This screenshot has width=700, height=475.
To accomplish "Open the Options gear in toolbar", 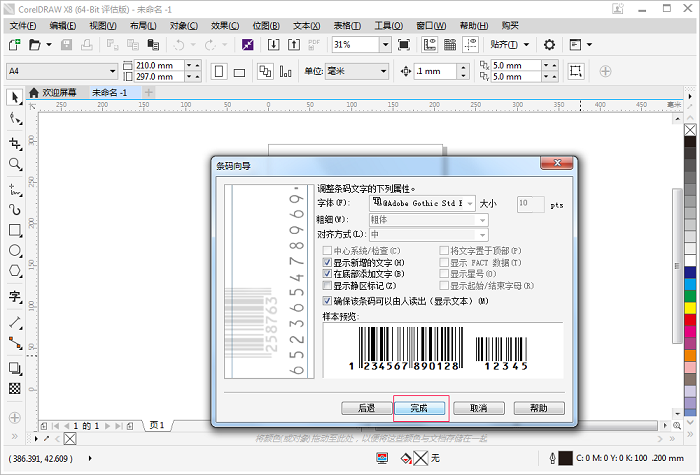I will [x=549, y=45].
